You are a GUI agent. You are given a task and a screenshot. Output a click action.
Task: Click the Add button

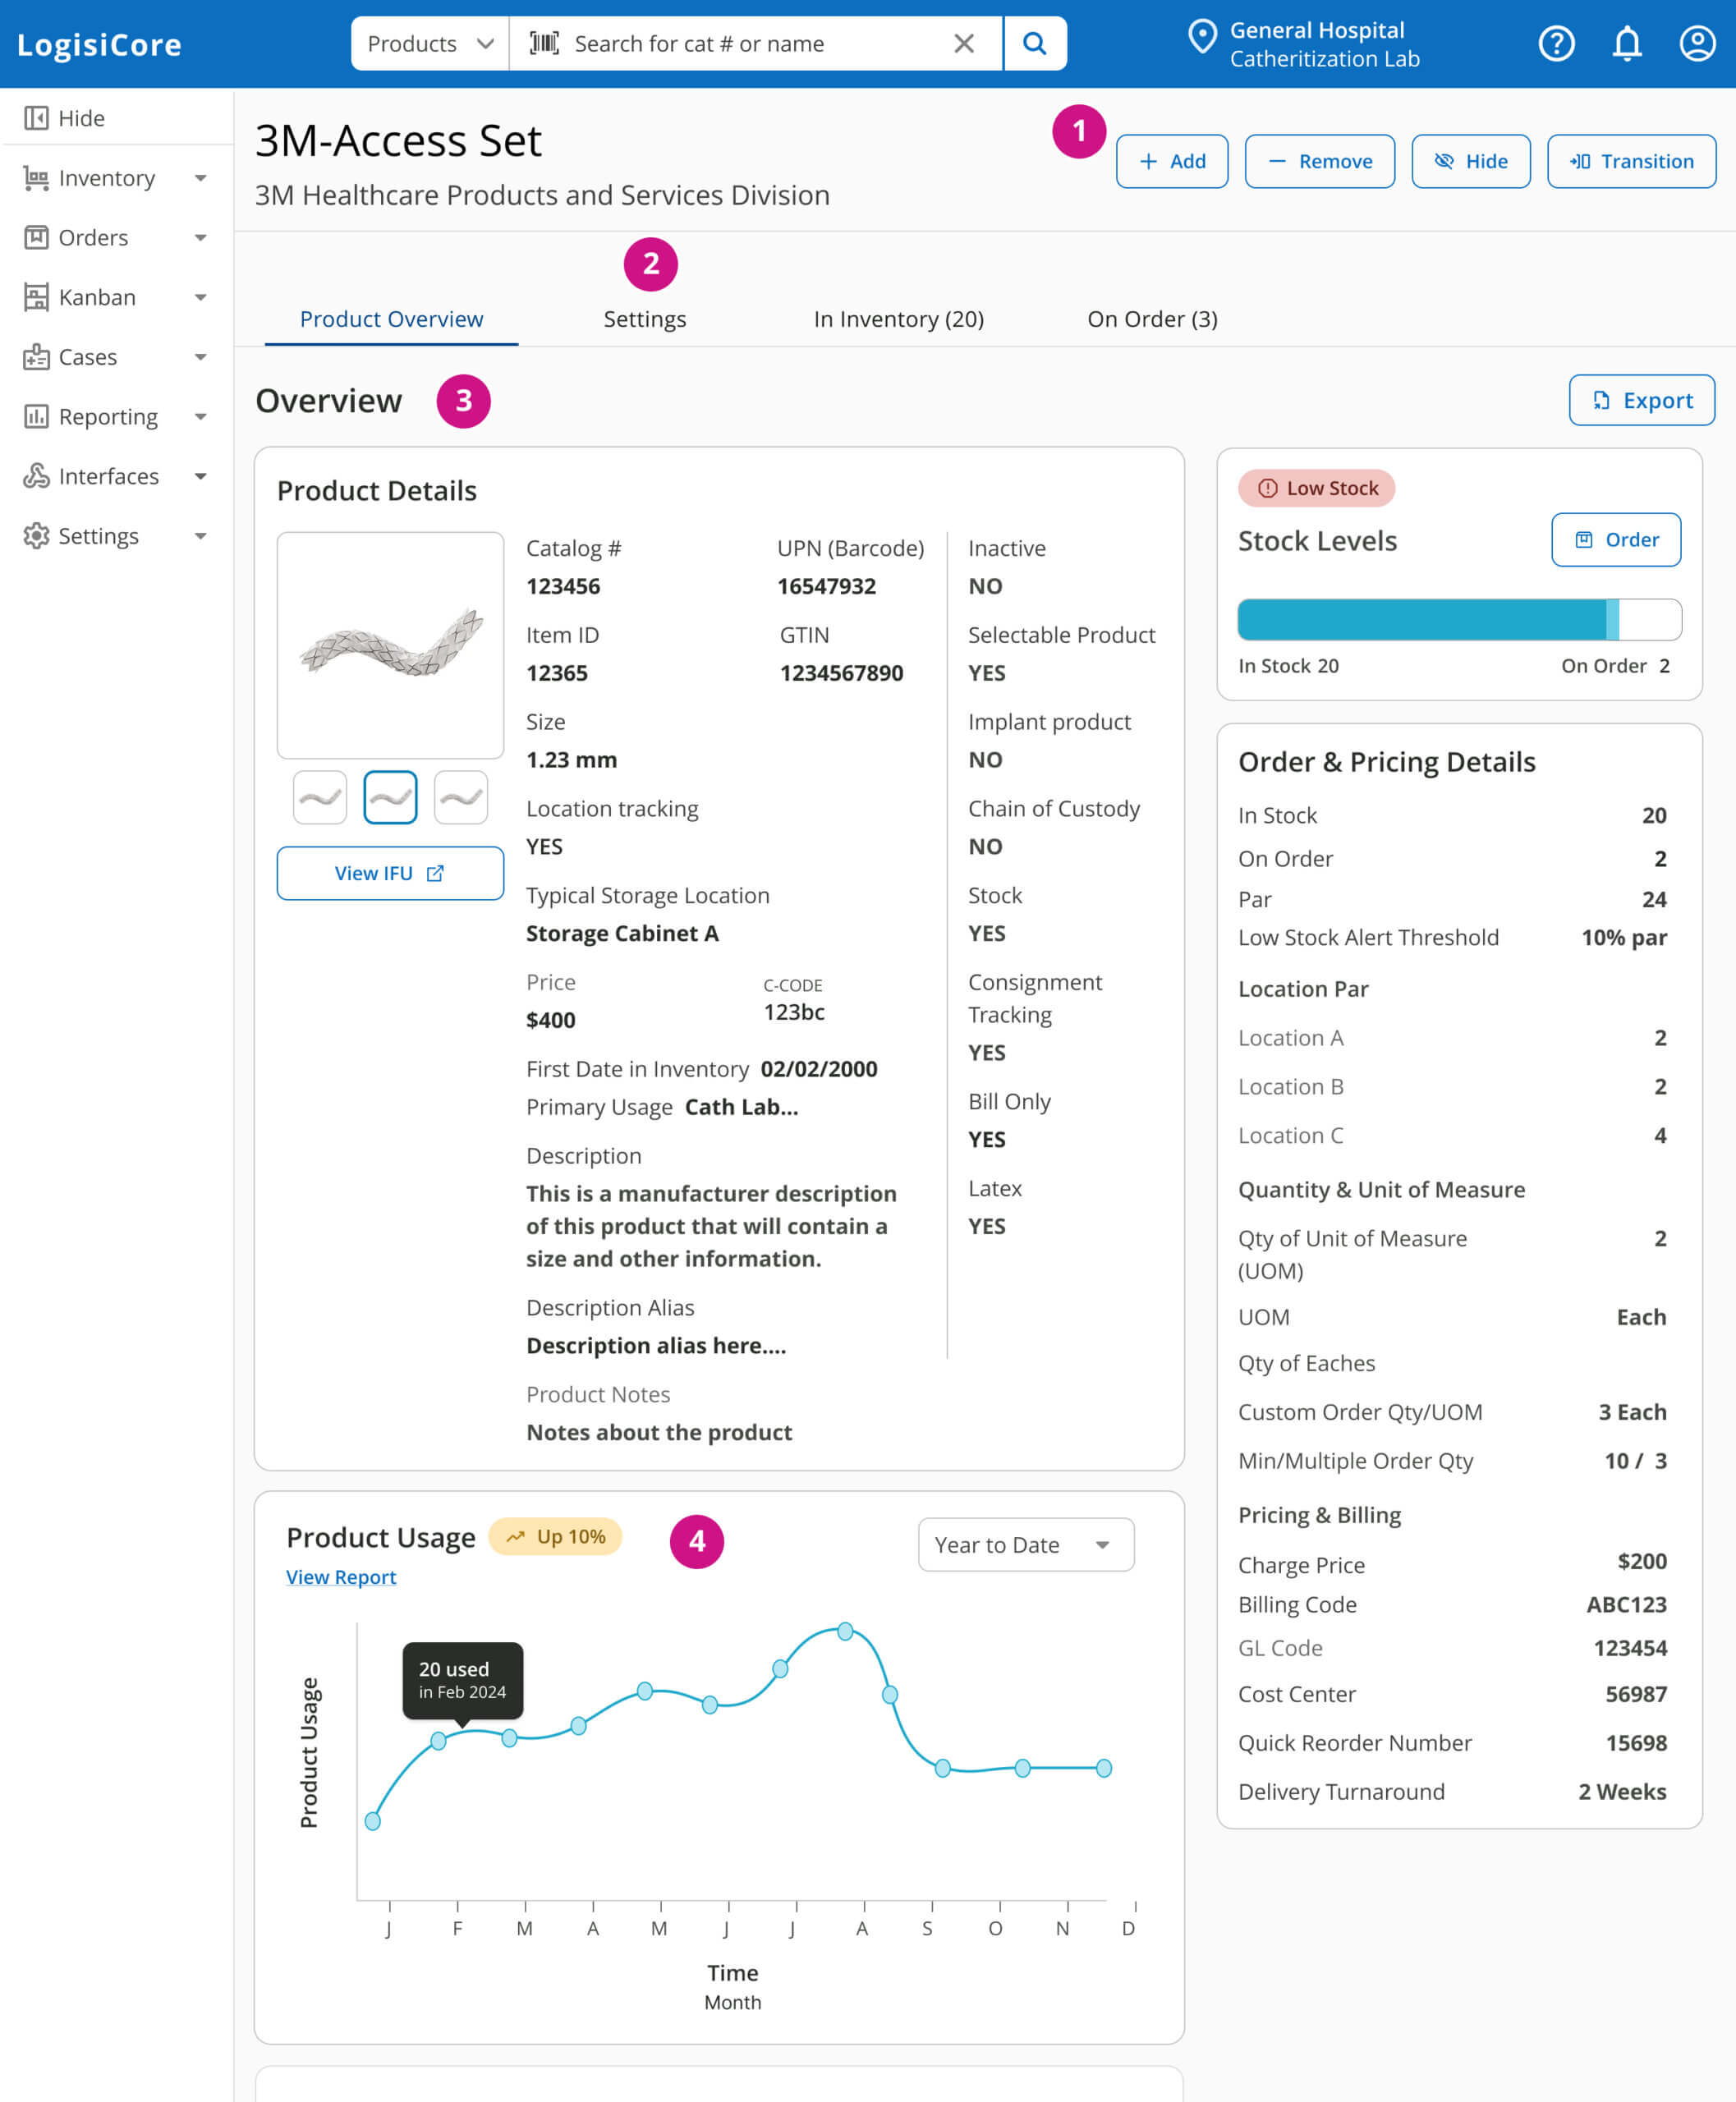tap(1172, 161)
